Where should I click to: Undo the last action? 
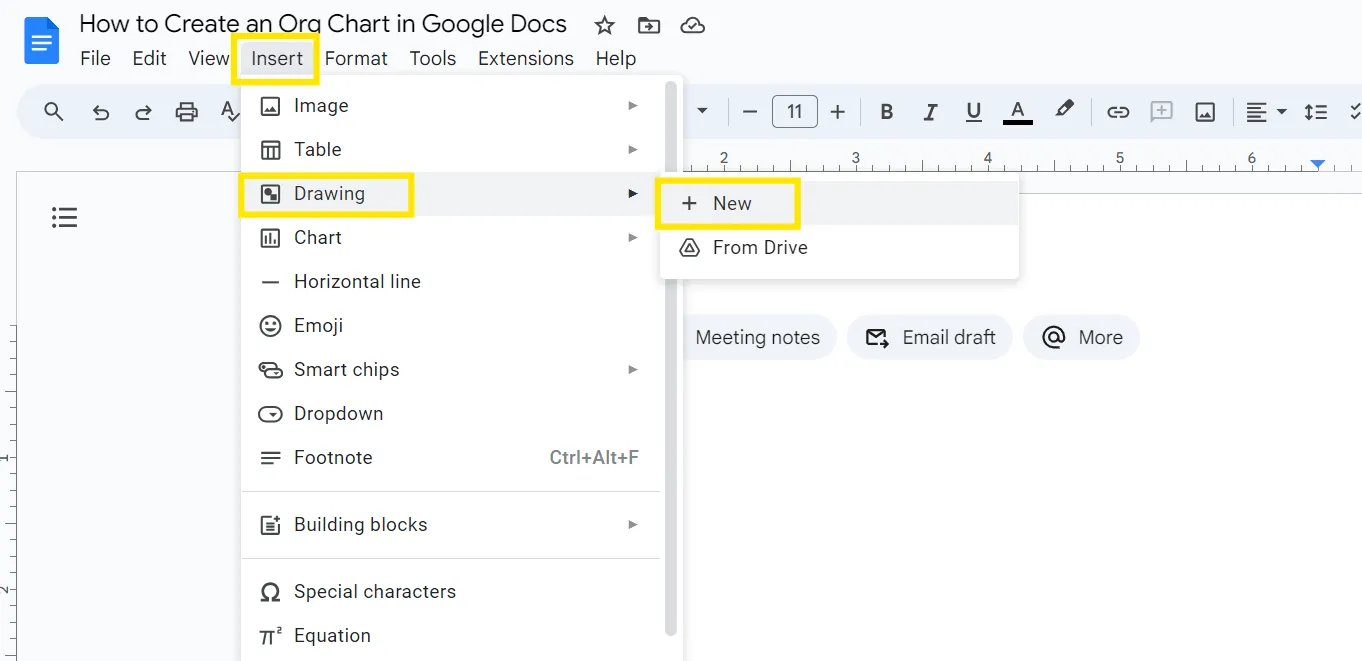[100, 112]
